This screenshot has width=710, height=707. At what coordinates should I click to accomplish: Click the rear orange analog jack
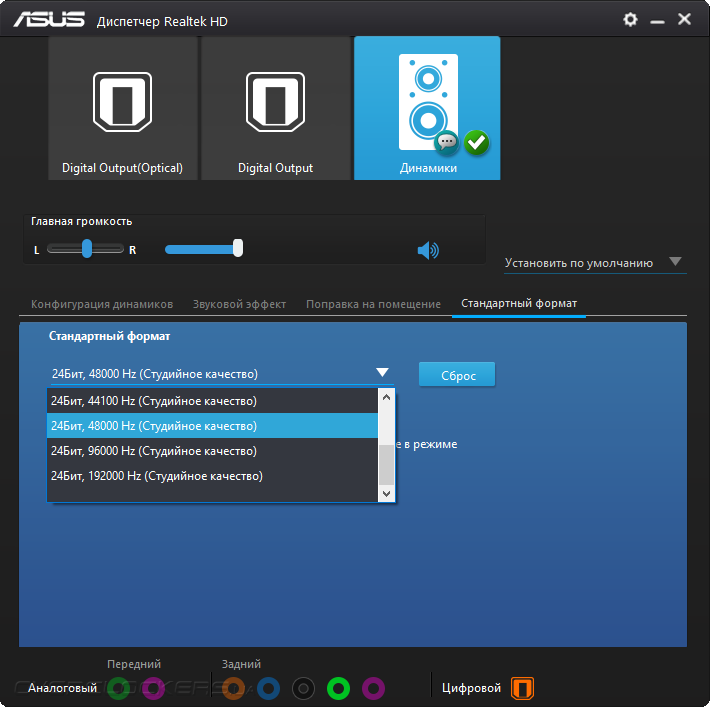click(x=233, y=688)
